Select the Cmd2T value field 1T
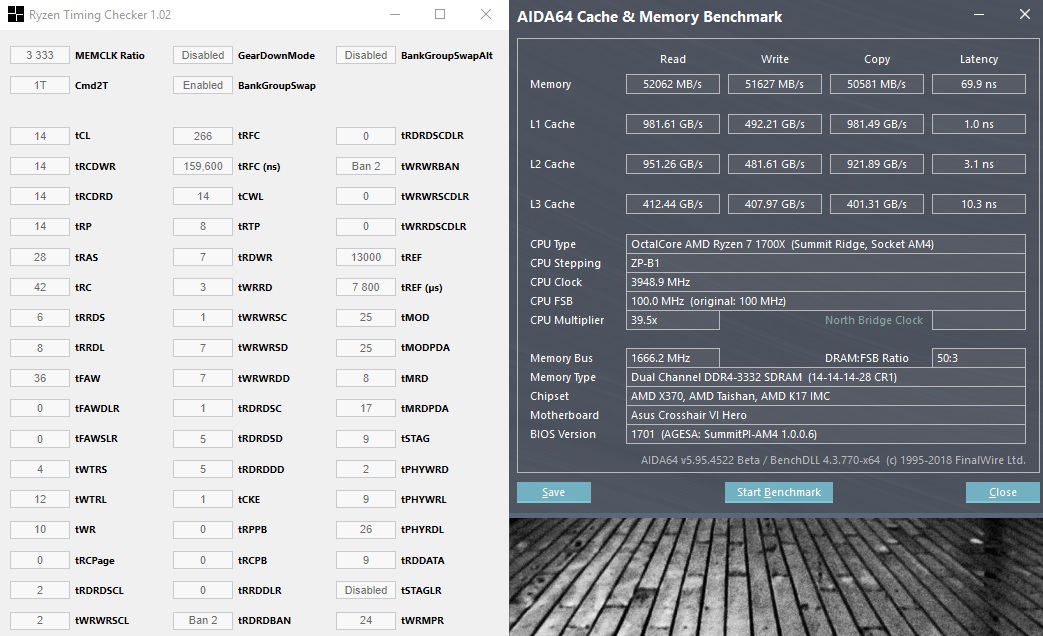 coord(40,85)
